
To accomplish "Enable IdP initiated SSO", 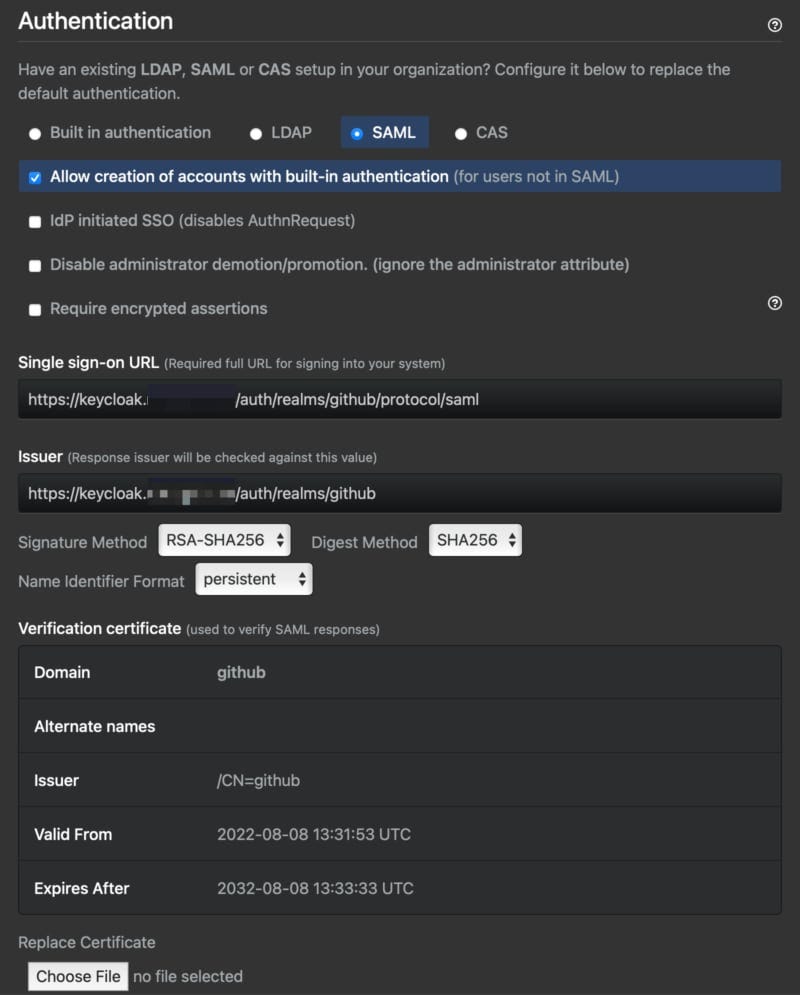I will click(x=34, y=221).
